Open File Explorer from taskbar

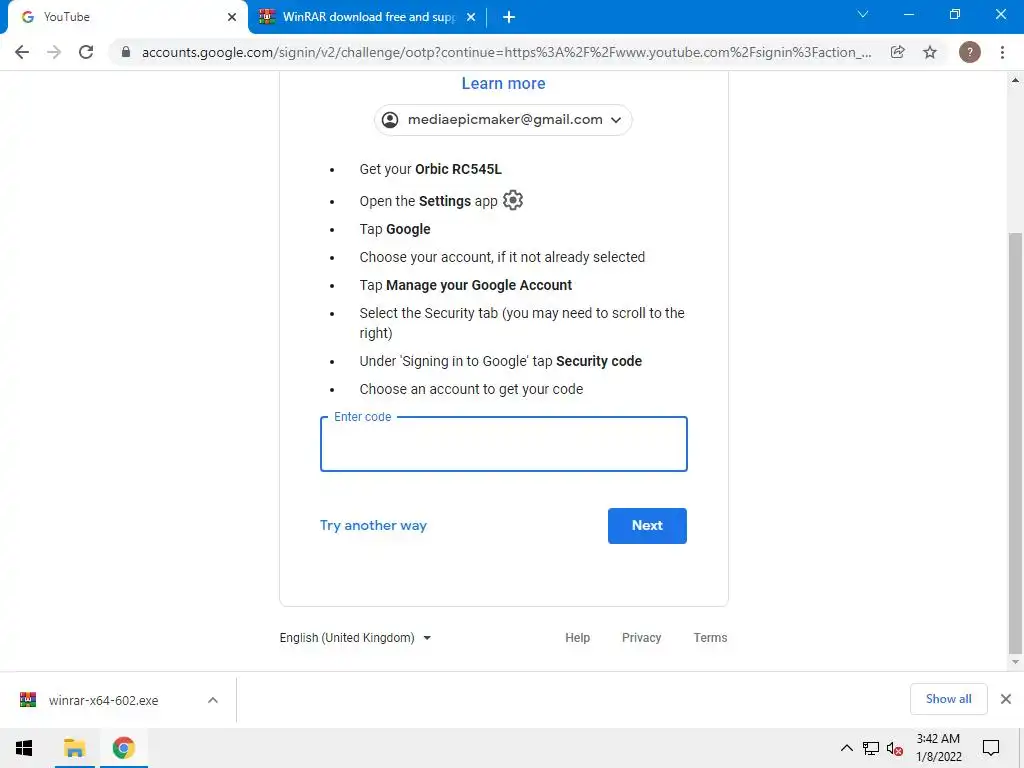click(74, 748)
